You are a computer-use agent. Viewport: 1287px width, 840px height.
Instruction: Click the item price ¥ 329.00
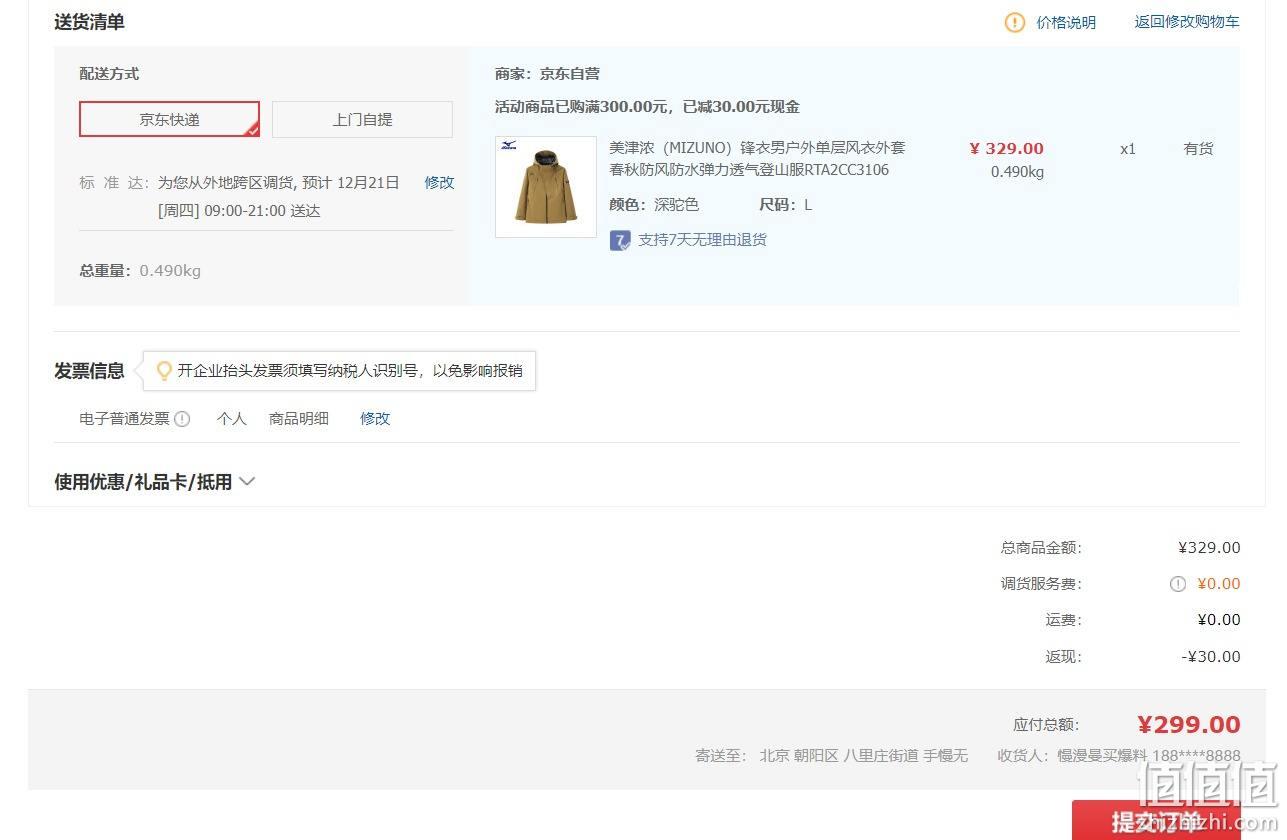[x=1006, y=149]
